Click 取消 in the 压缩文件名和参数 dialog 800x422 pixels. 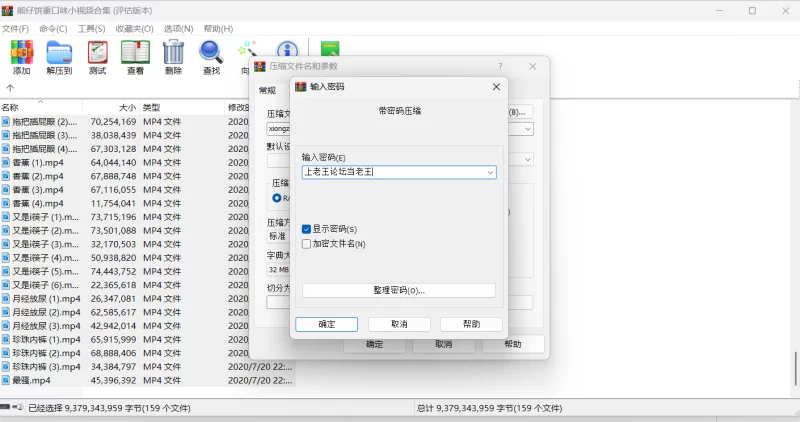(x=444, y=344)
